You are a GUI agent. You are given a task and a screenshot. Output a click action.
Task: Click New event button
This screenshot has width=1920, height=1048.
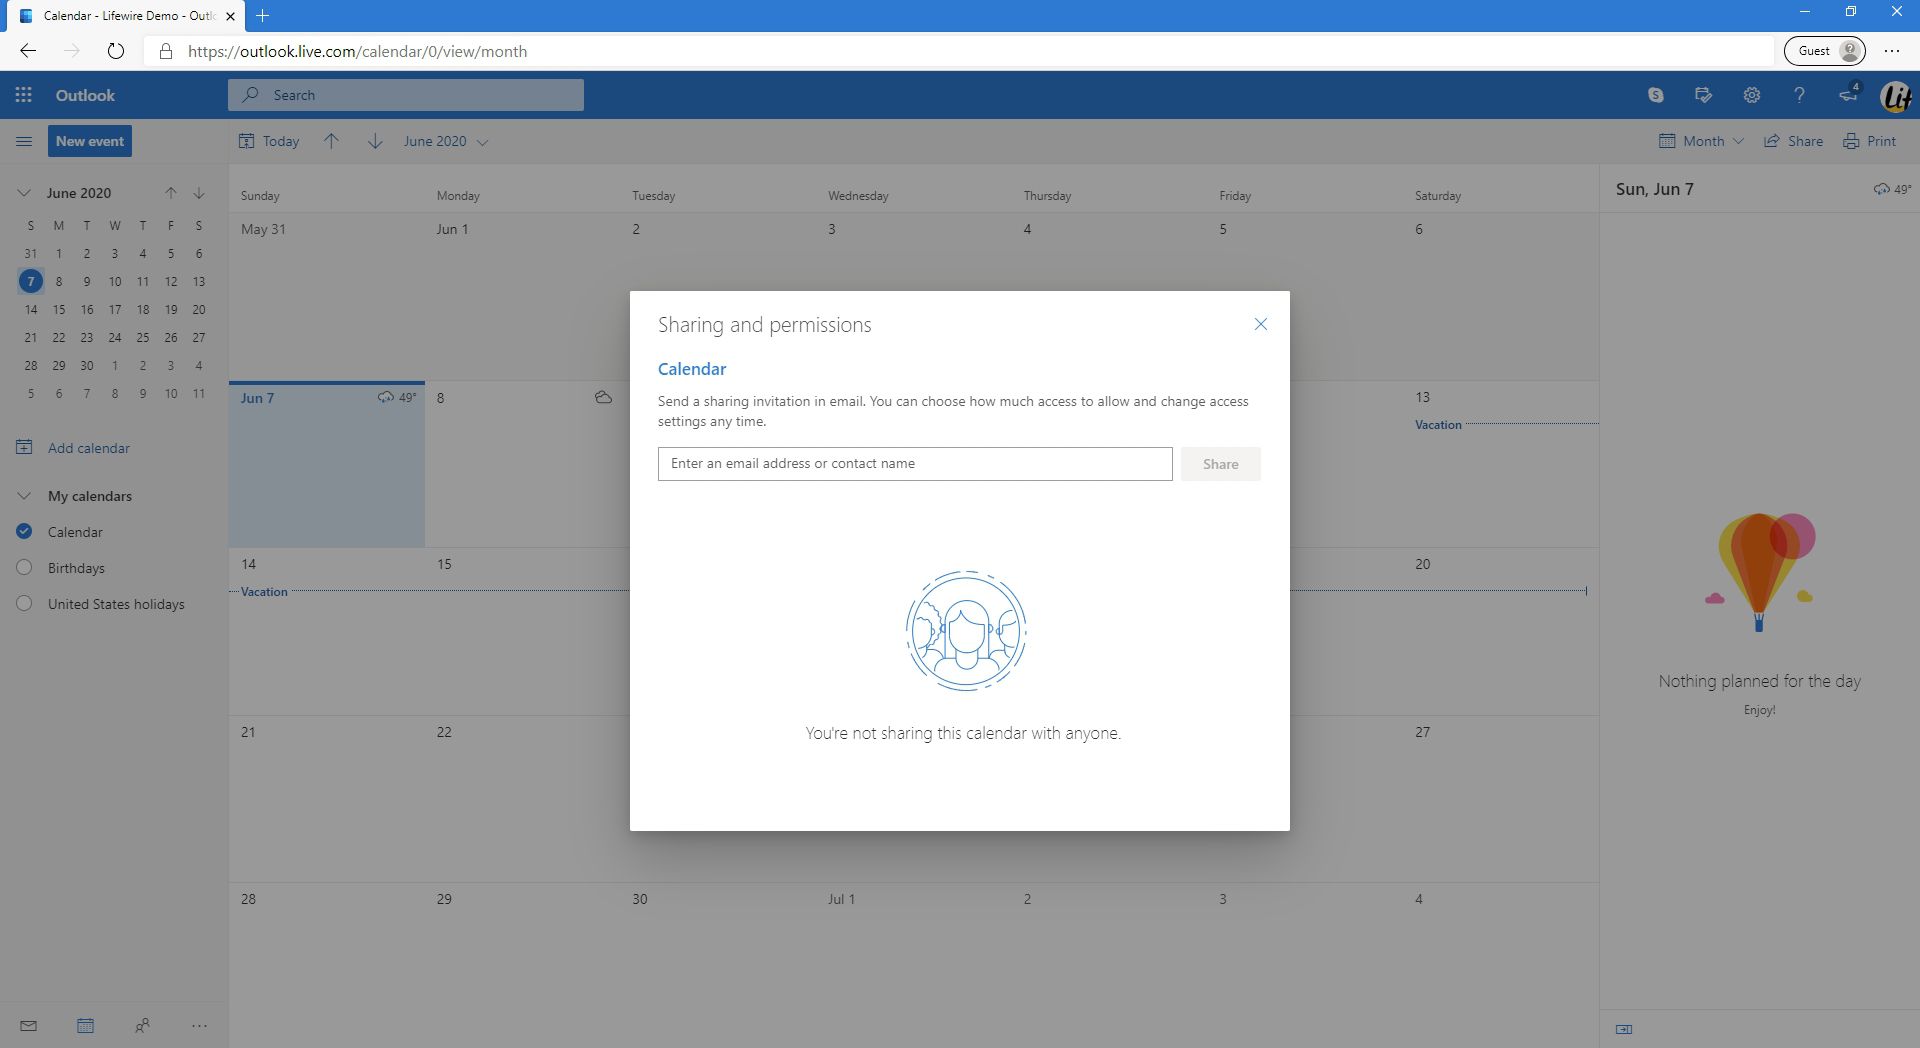coord(90,141)
